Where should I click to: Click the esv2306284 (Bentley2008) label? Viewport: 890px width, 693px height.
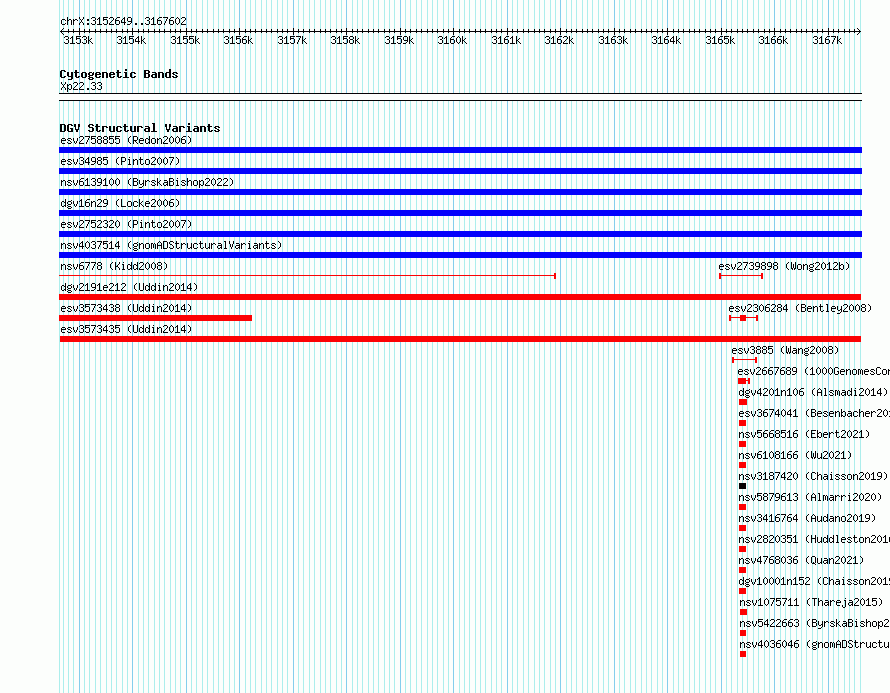tap(800, 308)
